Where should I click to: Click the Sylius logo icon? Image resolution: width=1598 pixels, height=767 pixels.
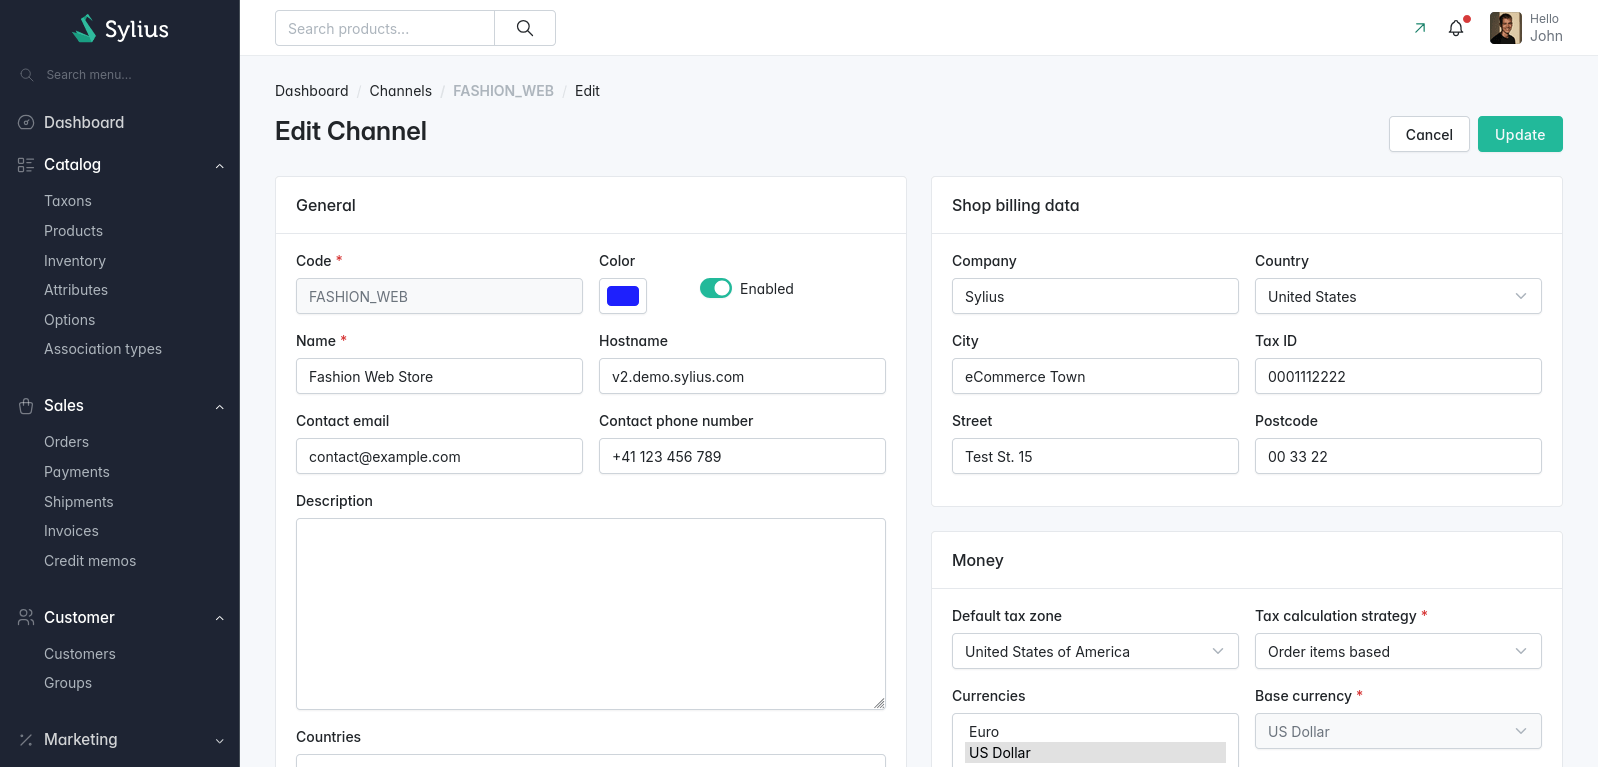click(x=85, y=29)
